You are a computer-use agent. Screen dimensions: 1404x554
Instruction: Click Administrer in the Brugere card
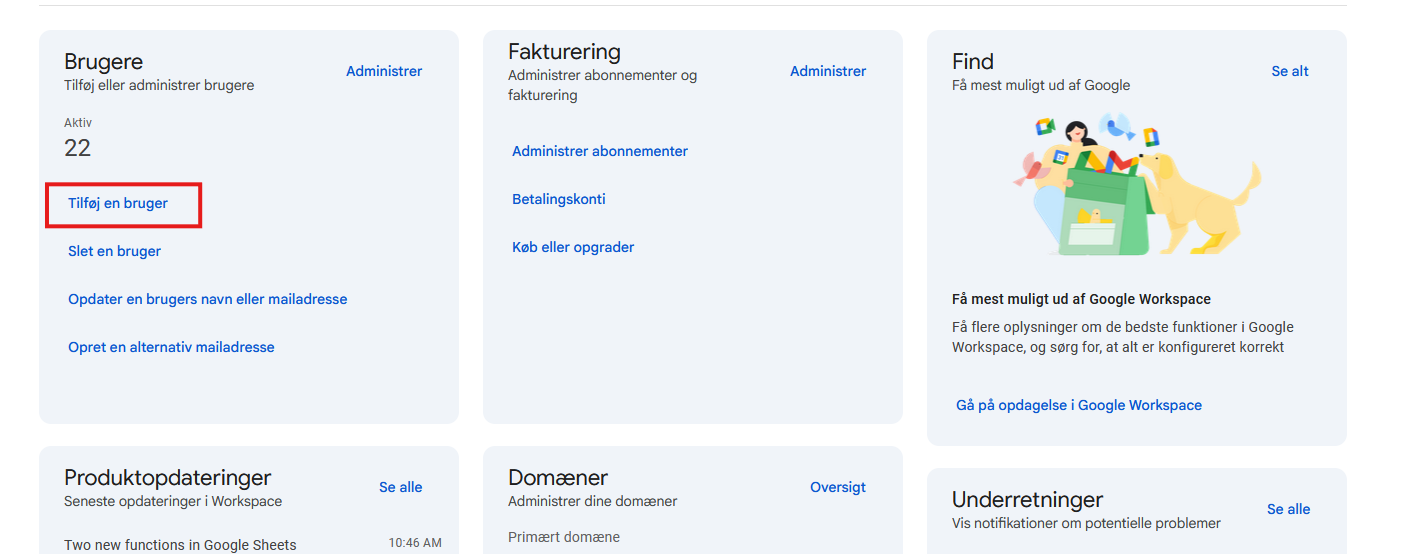click(384, 71)
